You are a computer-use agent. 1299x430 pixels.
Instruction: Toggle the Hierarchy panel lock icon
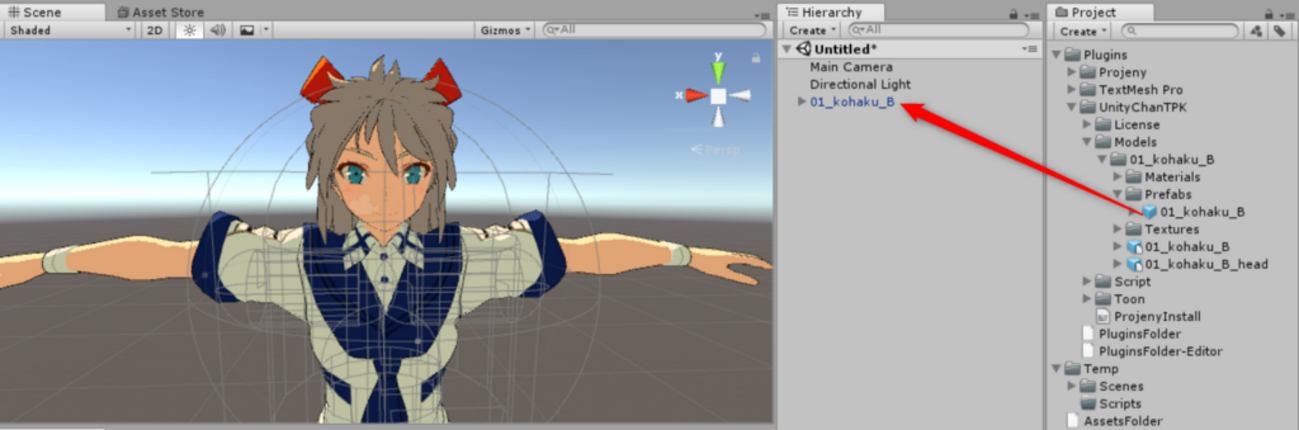[1015, 14]
